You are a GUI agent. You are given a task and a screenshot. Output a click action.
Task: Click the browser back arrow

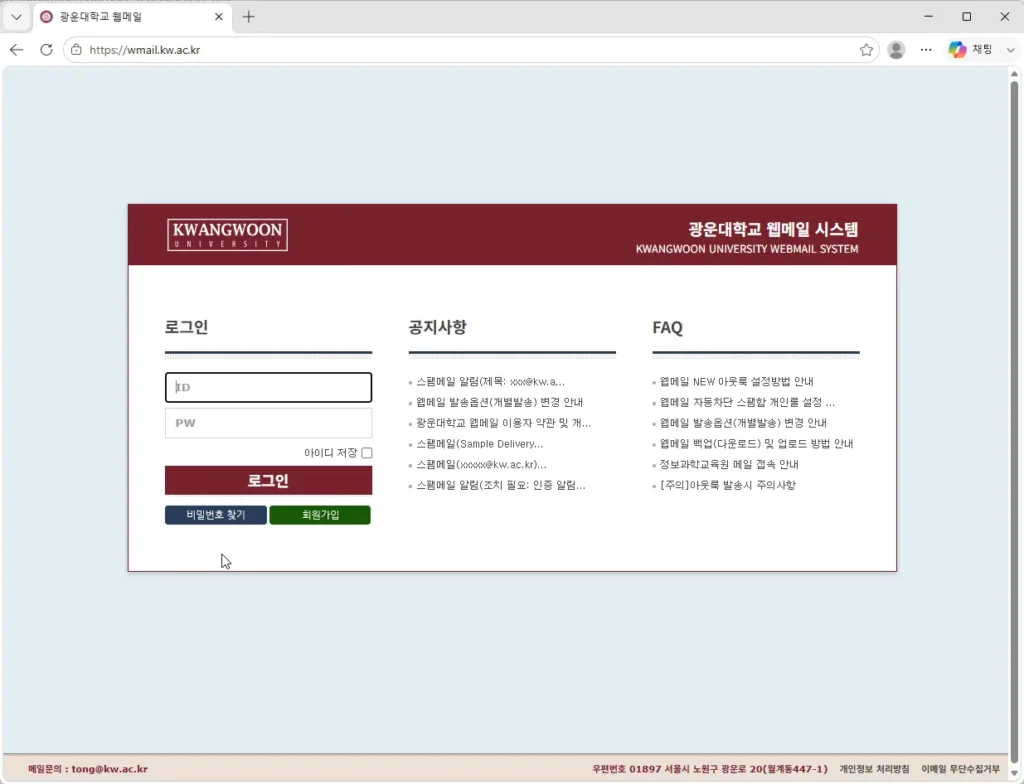click(16, 50)
